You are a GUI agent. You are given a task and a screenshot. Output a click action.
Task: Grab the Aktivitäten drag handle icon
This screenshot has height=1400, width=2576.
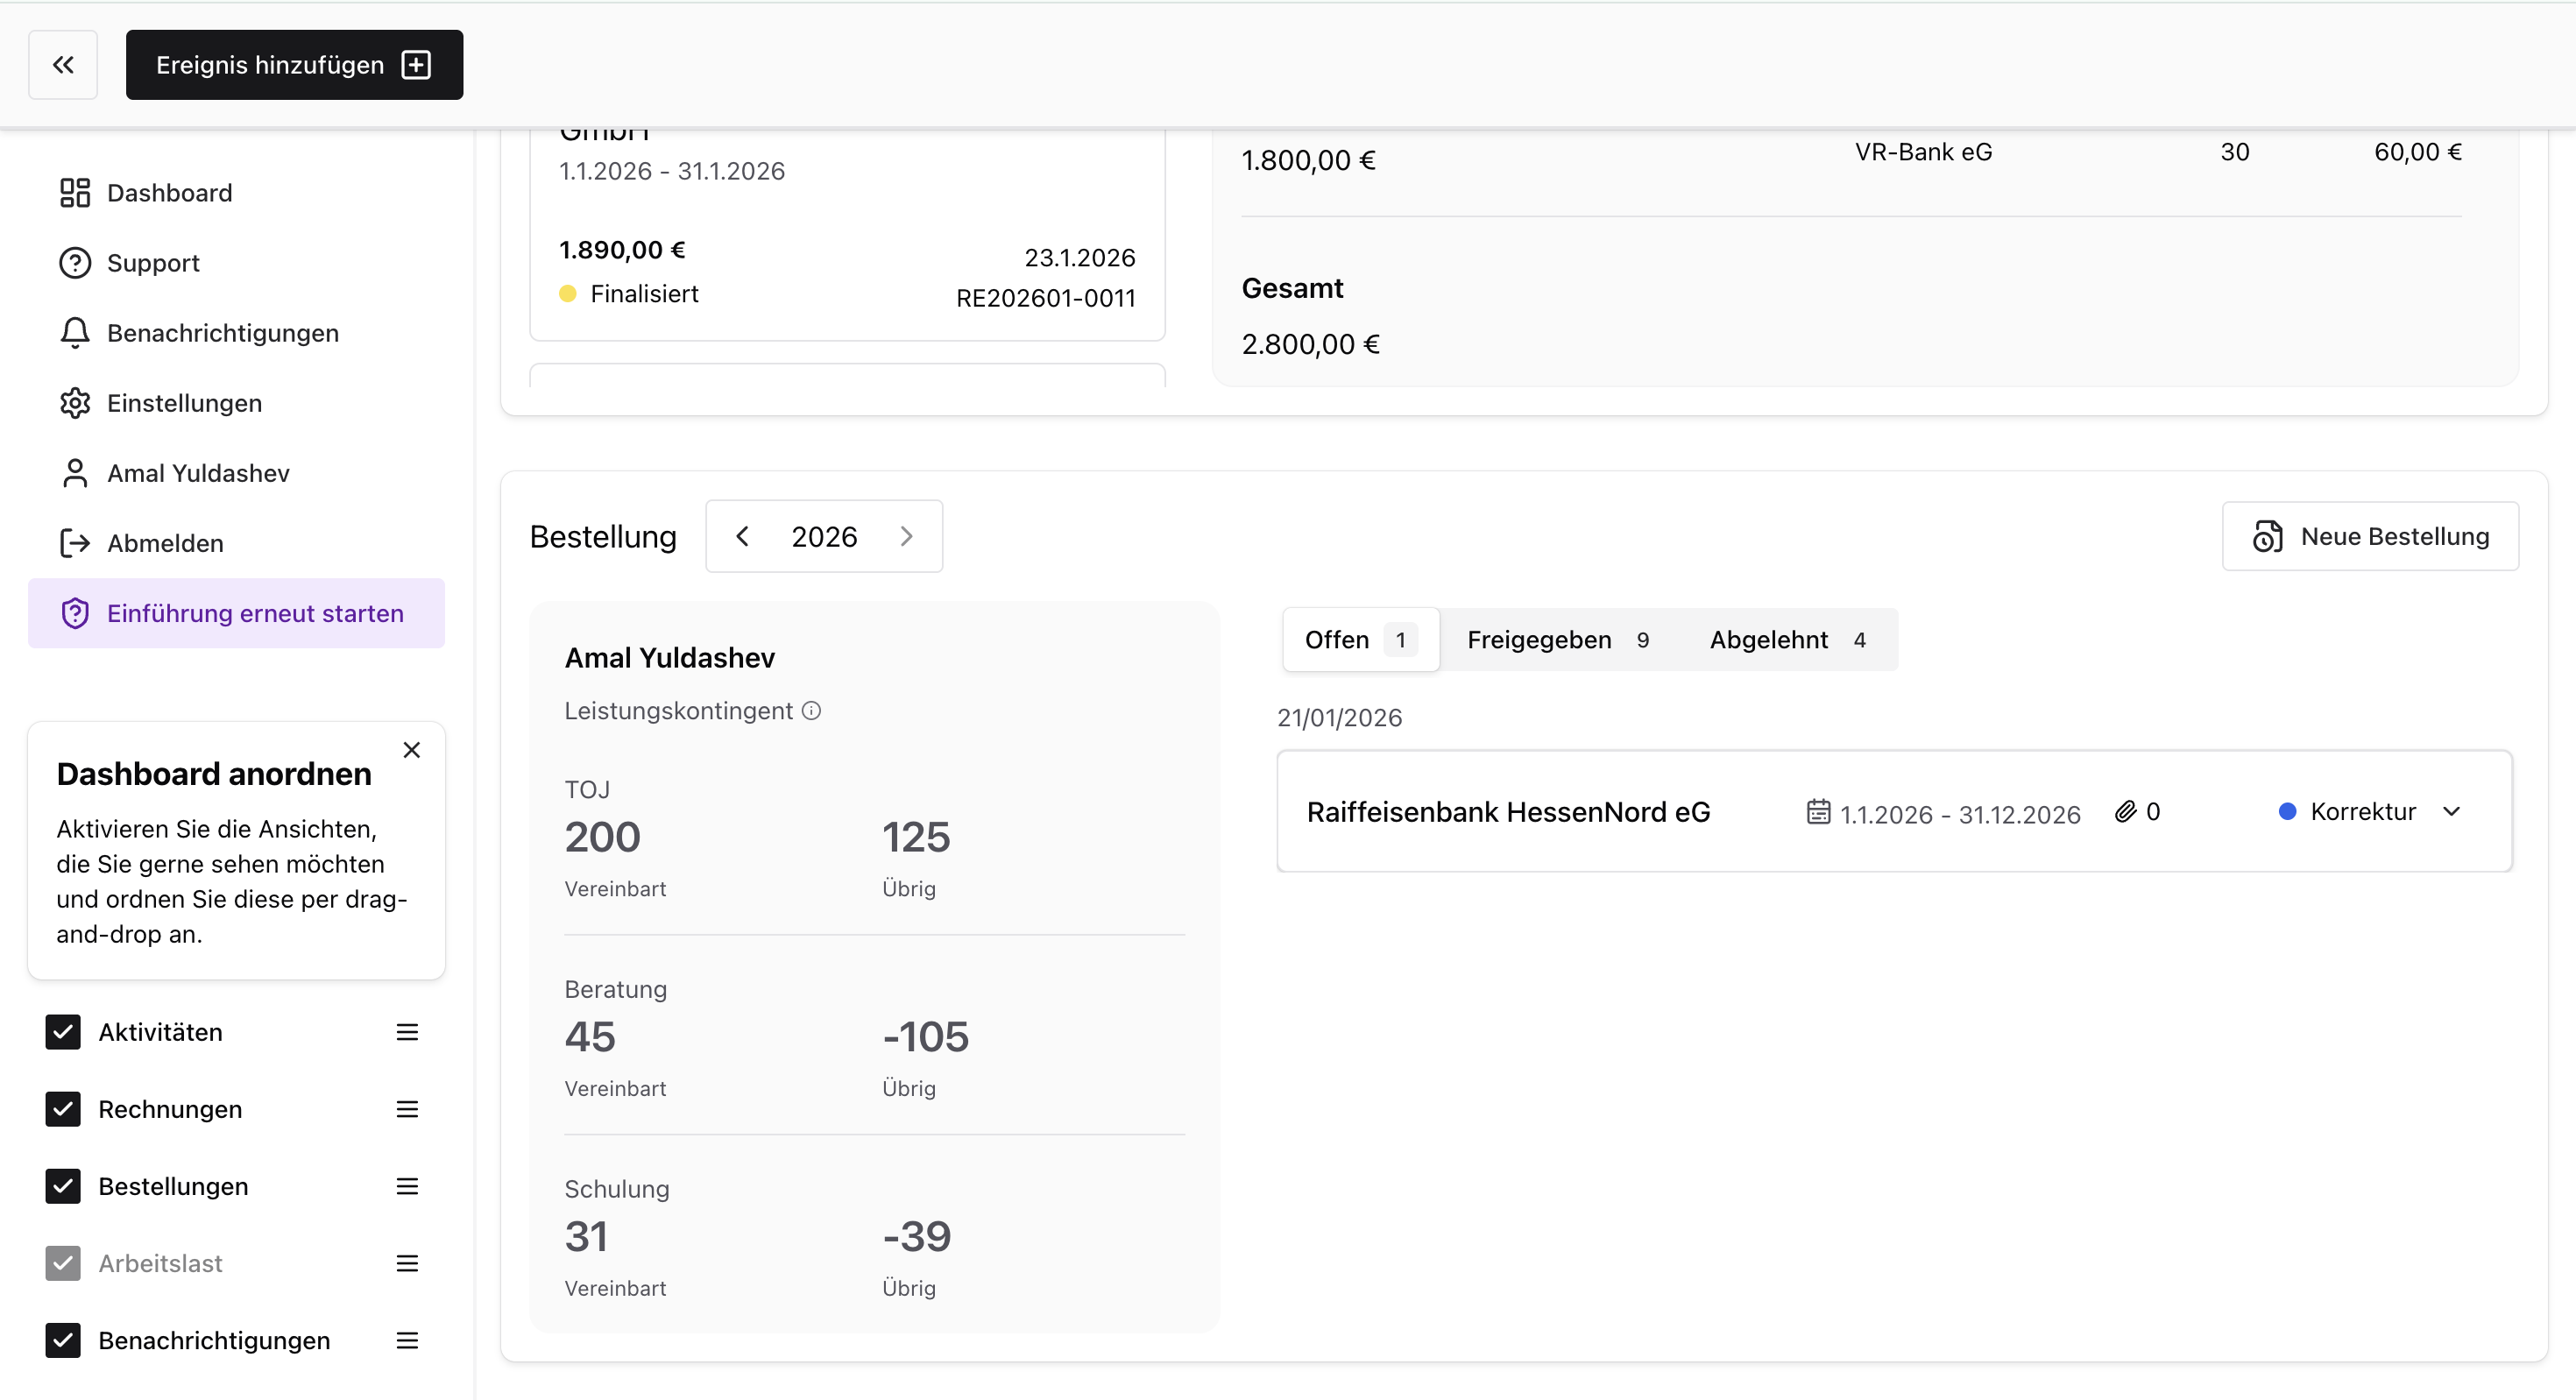tap(407, 1032)
